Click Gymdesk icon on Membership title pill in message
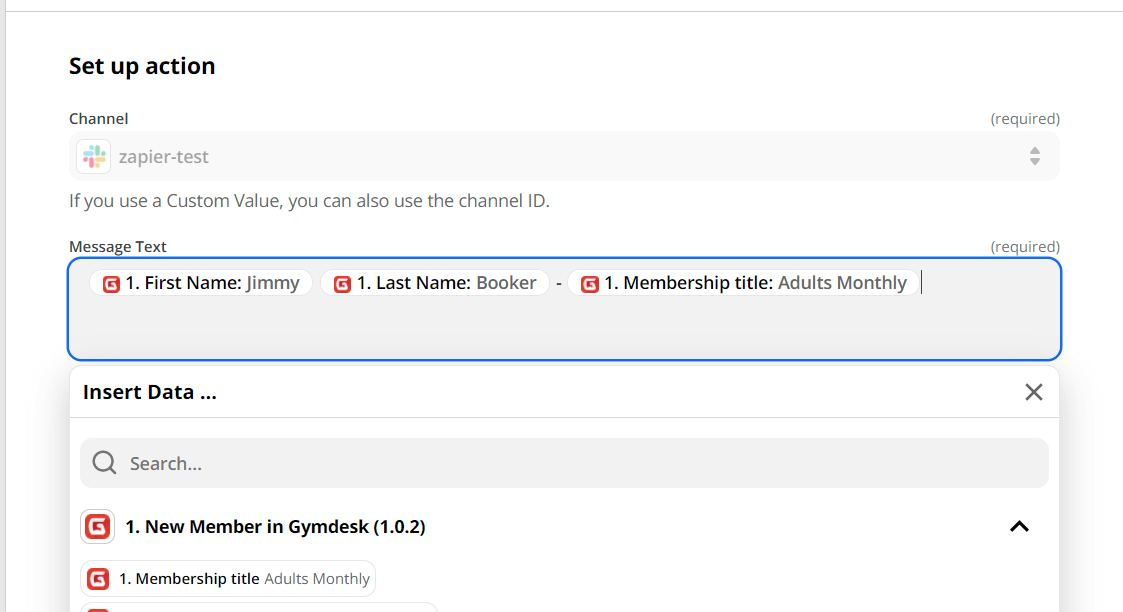The width and height of the screenshot is (1123, 612). tap(590, 284)
